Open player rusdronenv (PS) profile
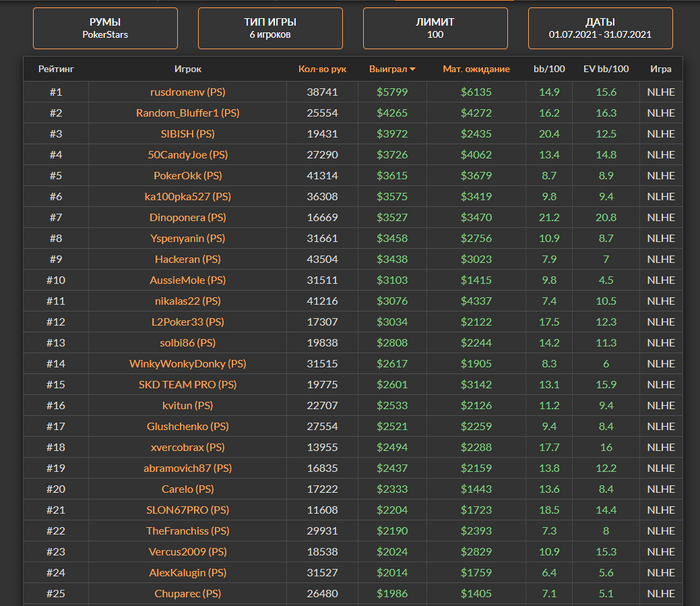Viewport: 700px width, 606px height. click(x=187, y=92)
